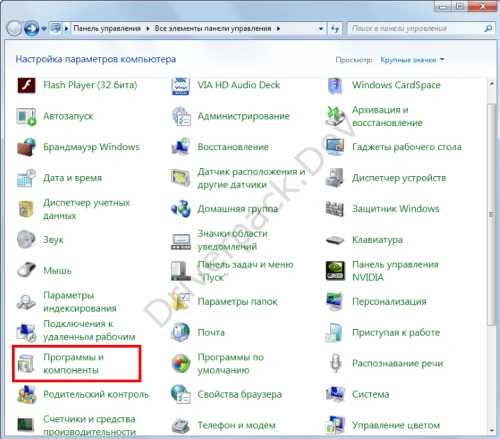Expand arrow after Панель управления breadcrumb
The image size is (500, 439).
[148, 29]
